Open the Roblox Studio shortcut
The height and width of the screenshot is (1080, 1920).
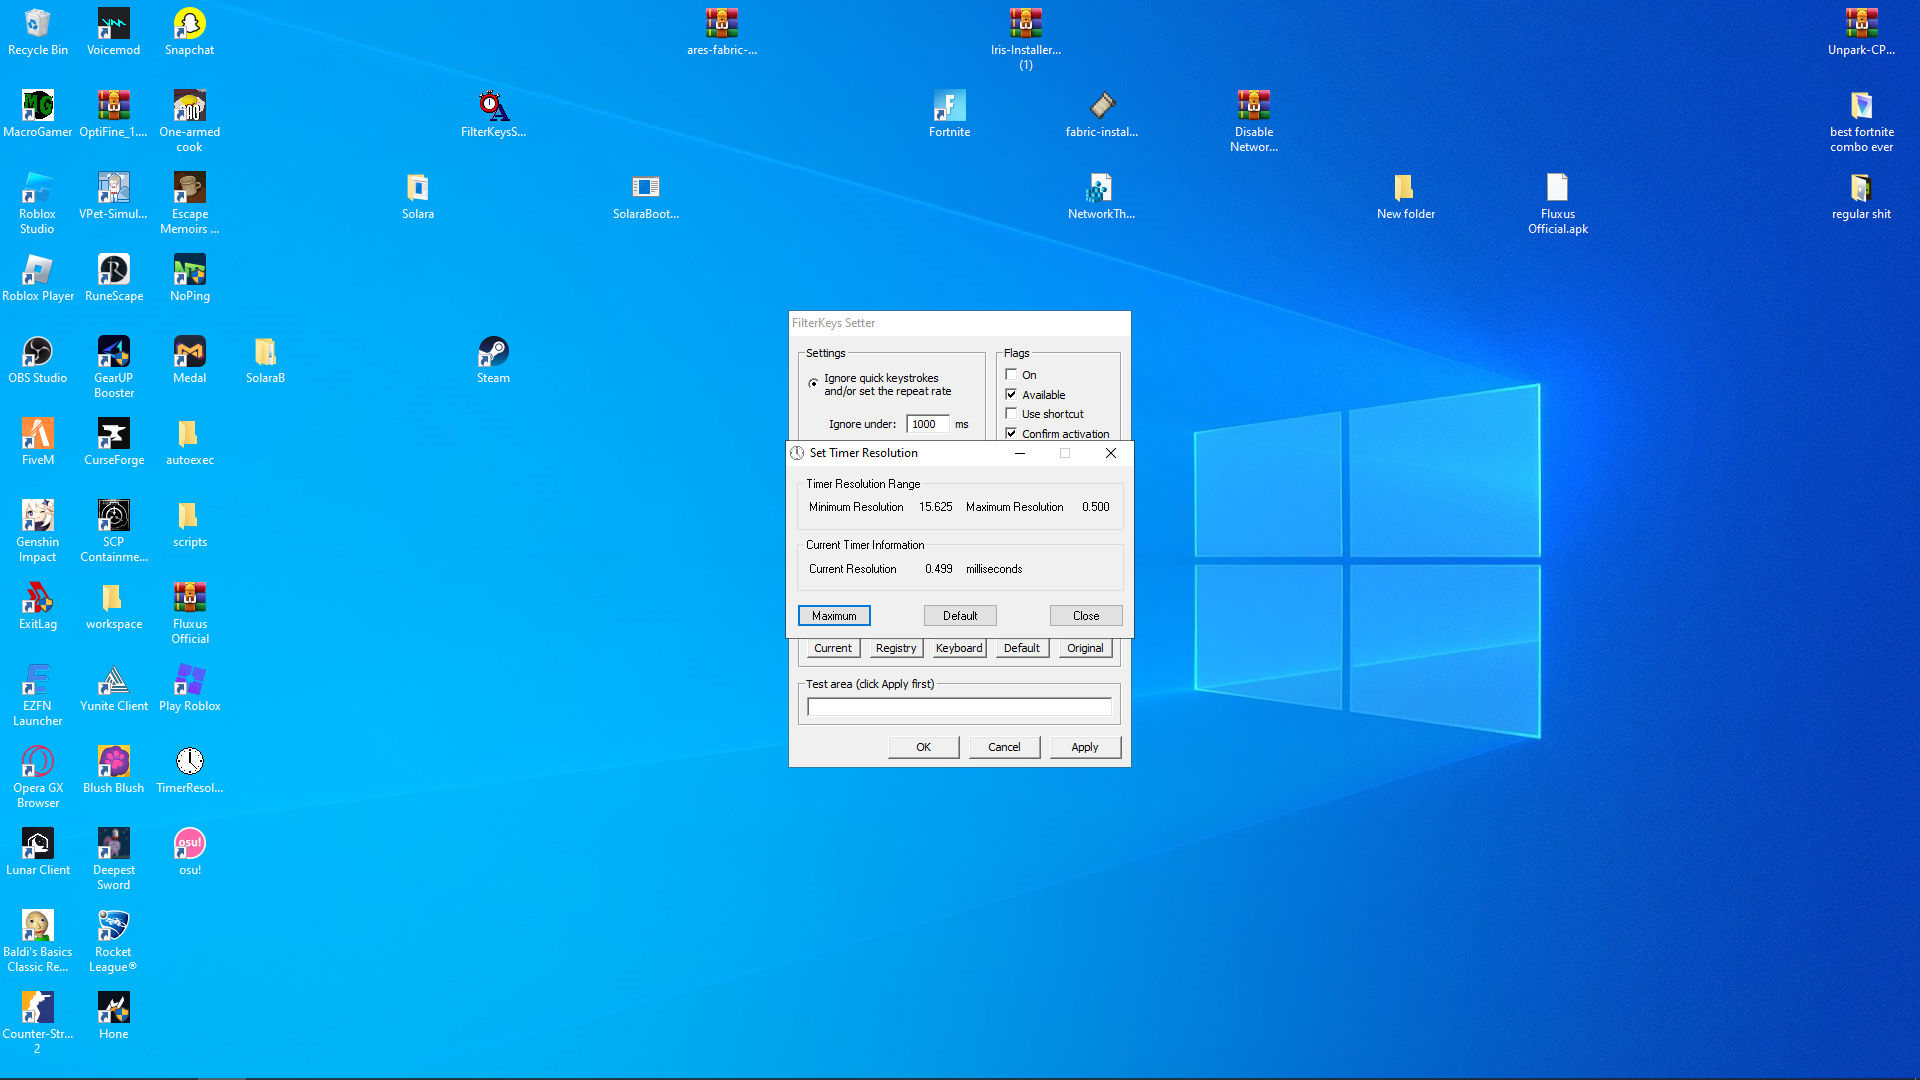click(37, 189)
